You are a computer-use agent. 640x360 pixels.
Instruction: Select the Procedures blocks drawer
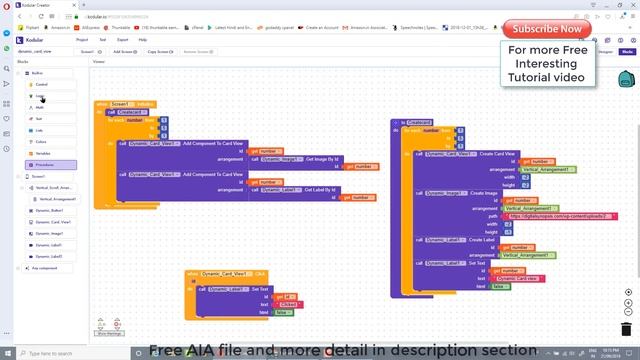tap(51, 165)
